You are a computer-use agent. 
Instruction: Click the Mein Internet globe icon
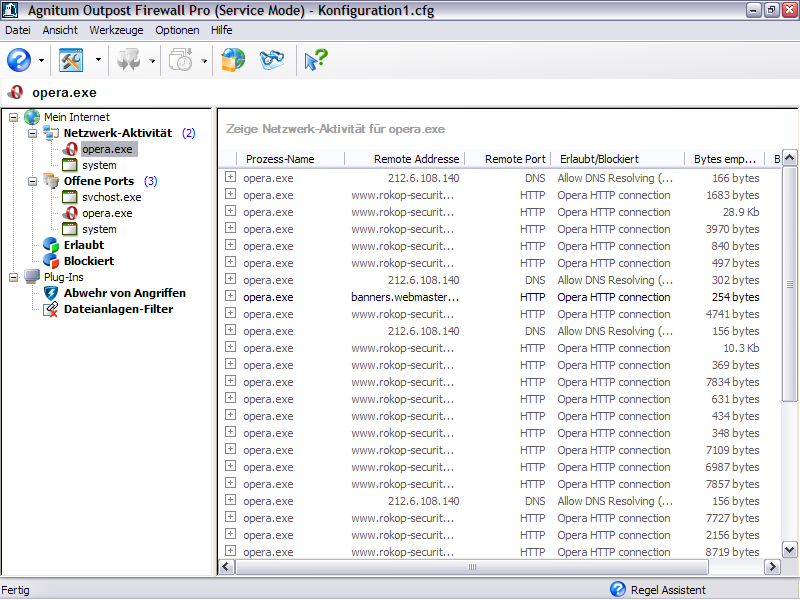32,117
